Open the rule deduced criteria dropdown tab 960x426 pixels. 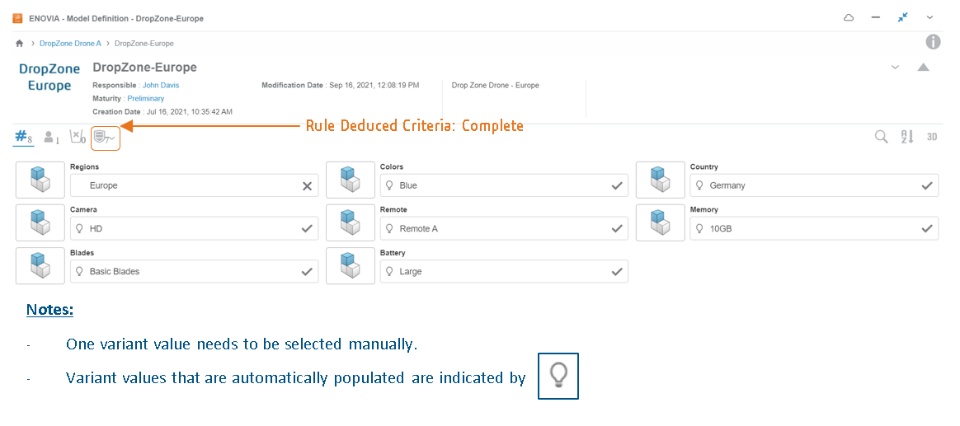click(105, 138)
